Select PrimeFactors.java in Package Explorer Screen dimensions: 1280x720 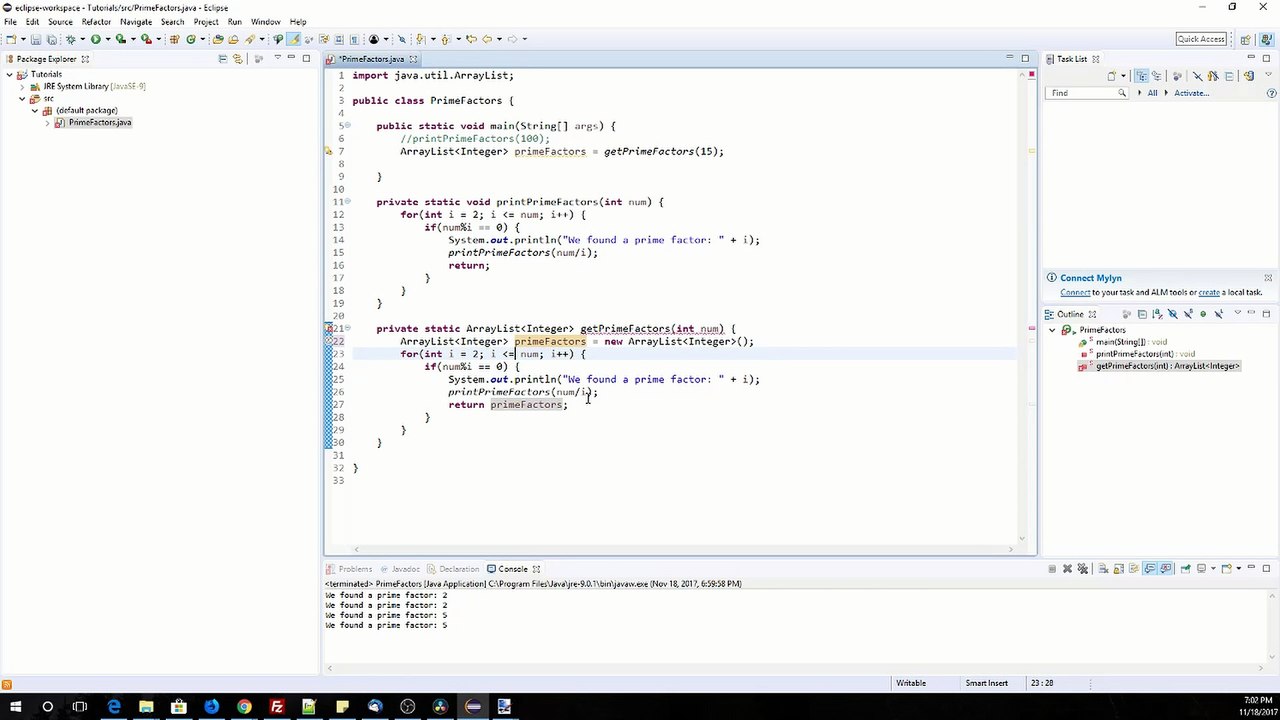coord(99,122)
